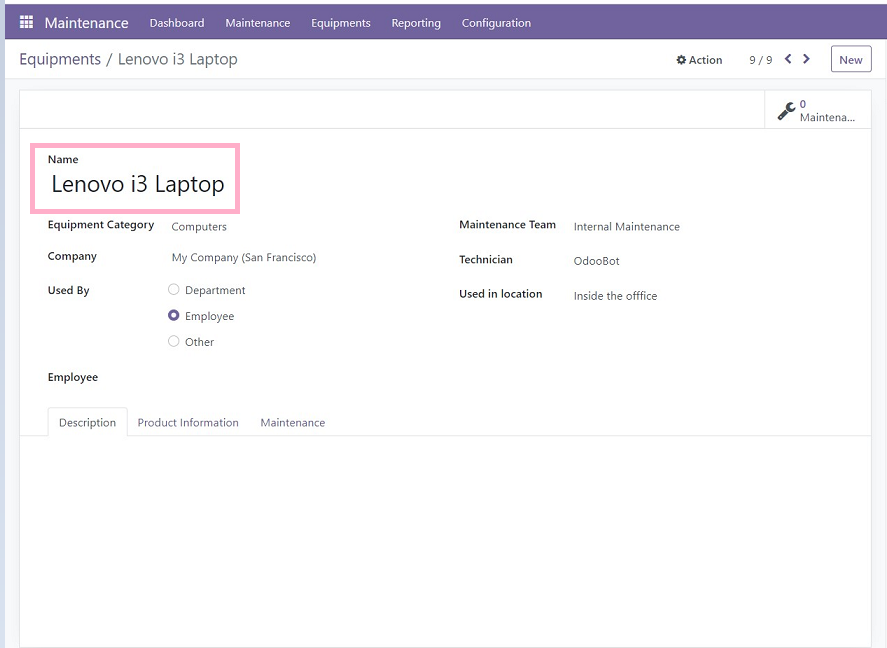Click the Used By label
Image resolution: width=887 pixels, height=648 pixels.
(68, 290)
